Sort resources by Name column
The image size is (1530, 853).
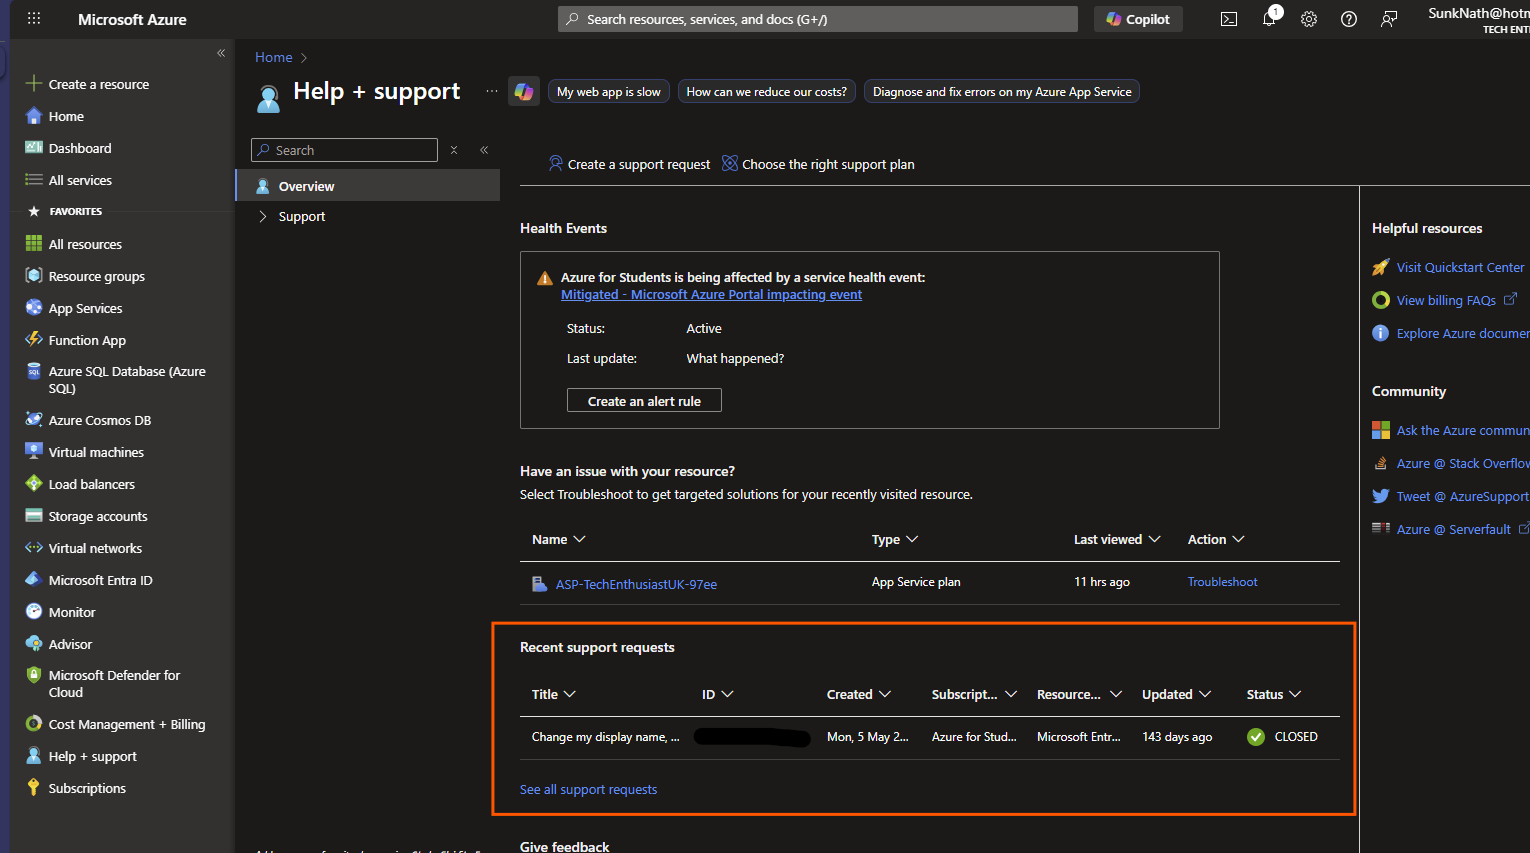558,539
